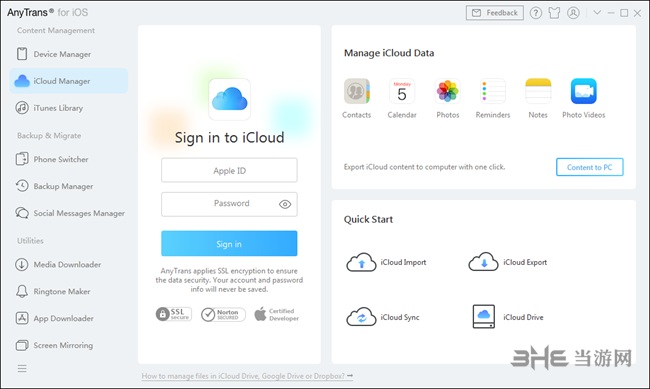
Task: Open iTunes Library section
Action: (x=68, y=108)
